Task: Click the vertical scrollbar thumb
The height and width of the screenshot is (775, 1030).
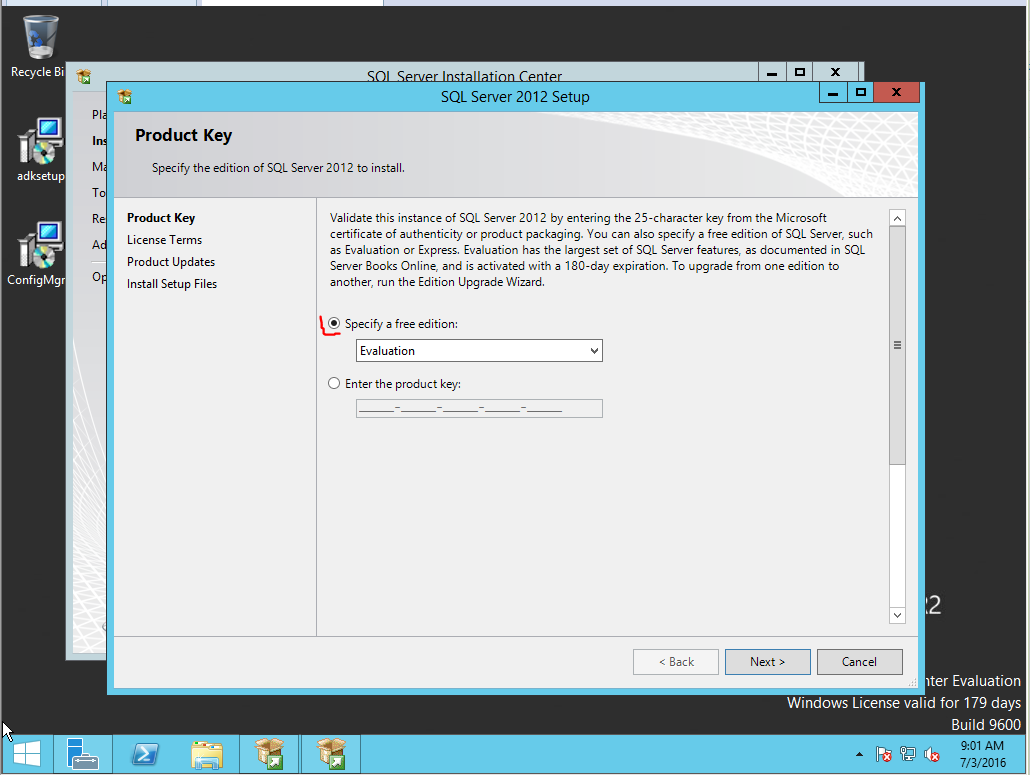Action: tap(897, 345)
